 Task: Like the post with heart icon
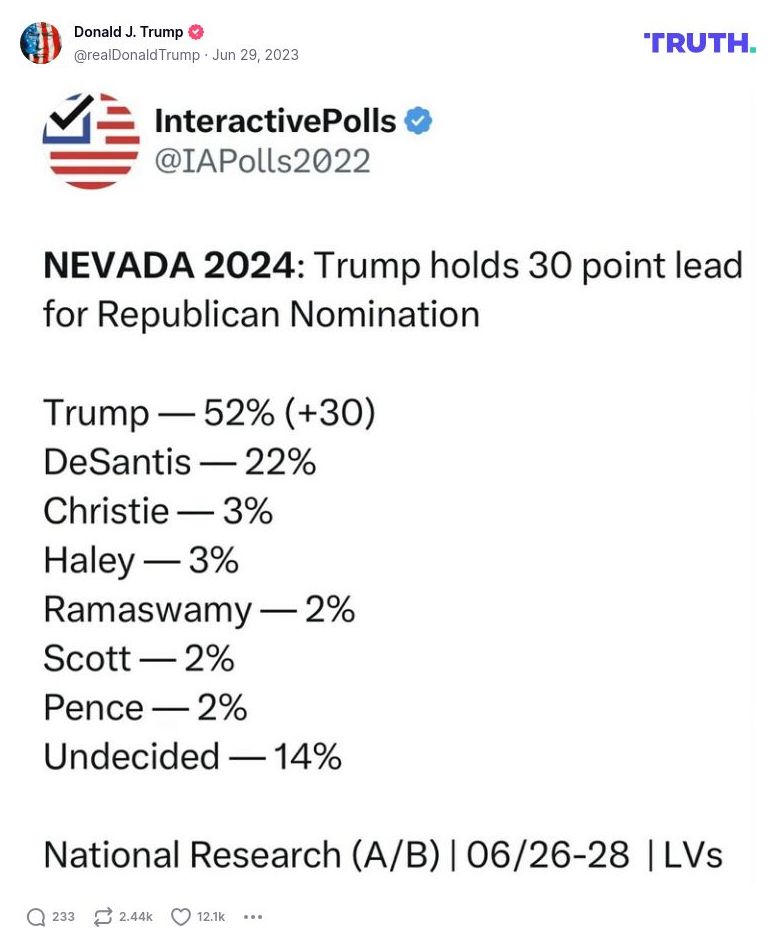point(181,917)
